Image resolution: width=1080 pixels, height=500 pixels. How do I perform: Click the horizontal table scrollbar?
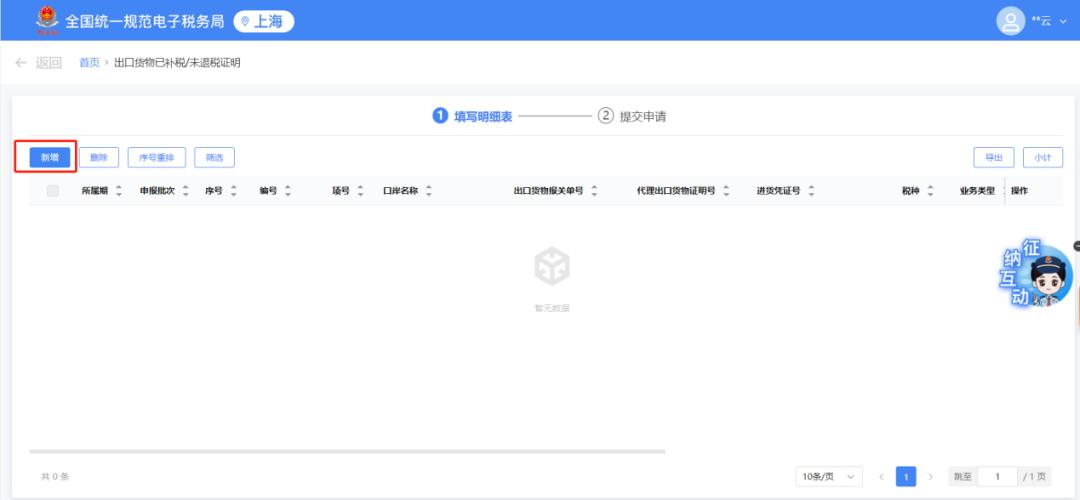[x=347, y=452]
